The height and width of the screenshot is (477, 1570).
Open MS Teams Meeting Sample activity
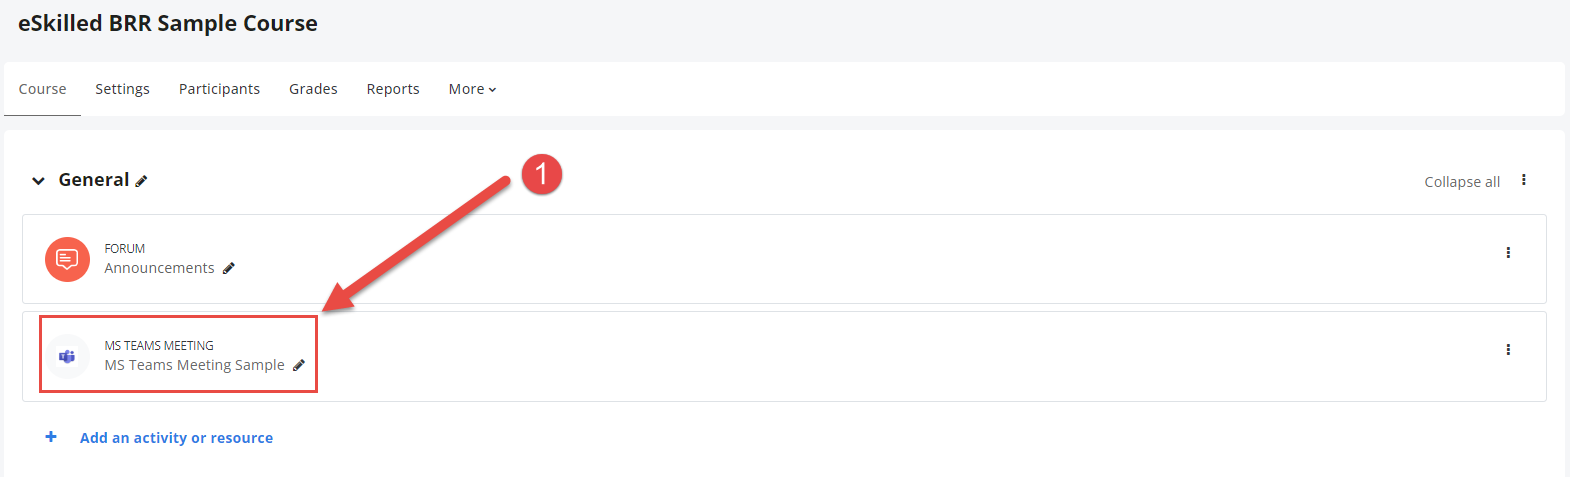(x=194, y=365)
